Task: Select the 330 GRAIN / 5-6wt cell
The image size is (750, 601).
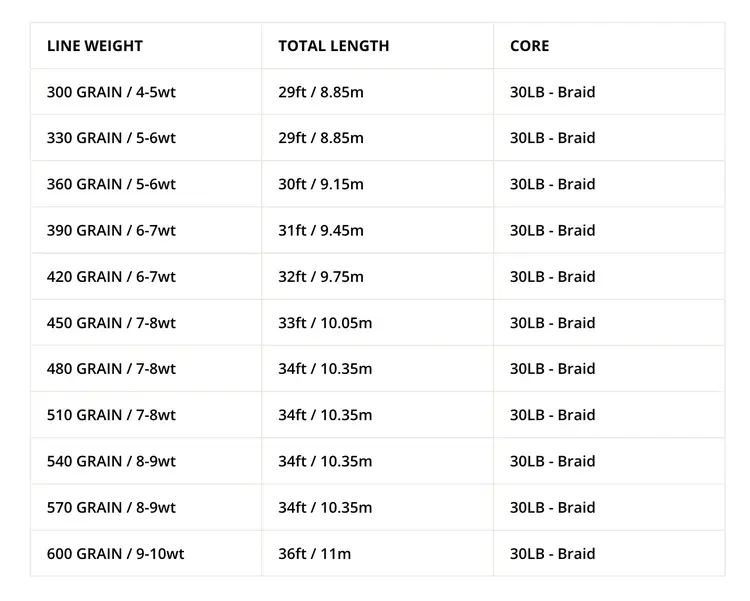Action: pos(111,138)
